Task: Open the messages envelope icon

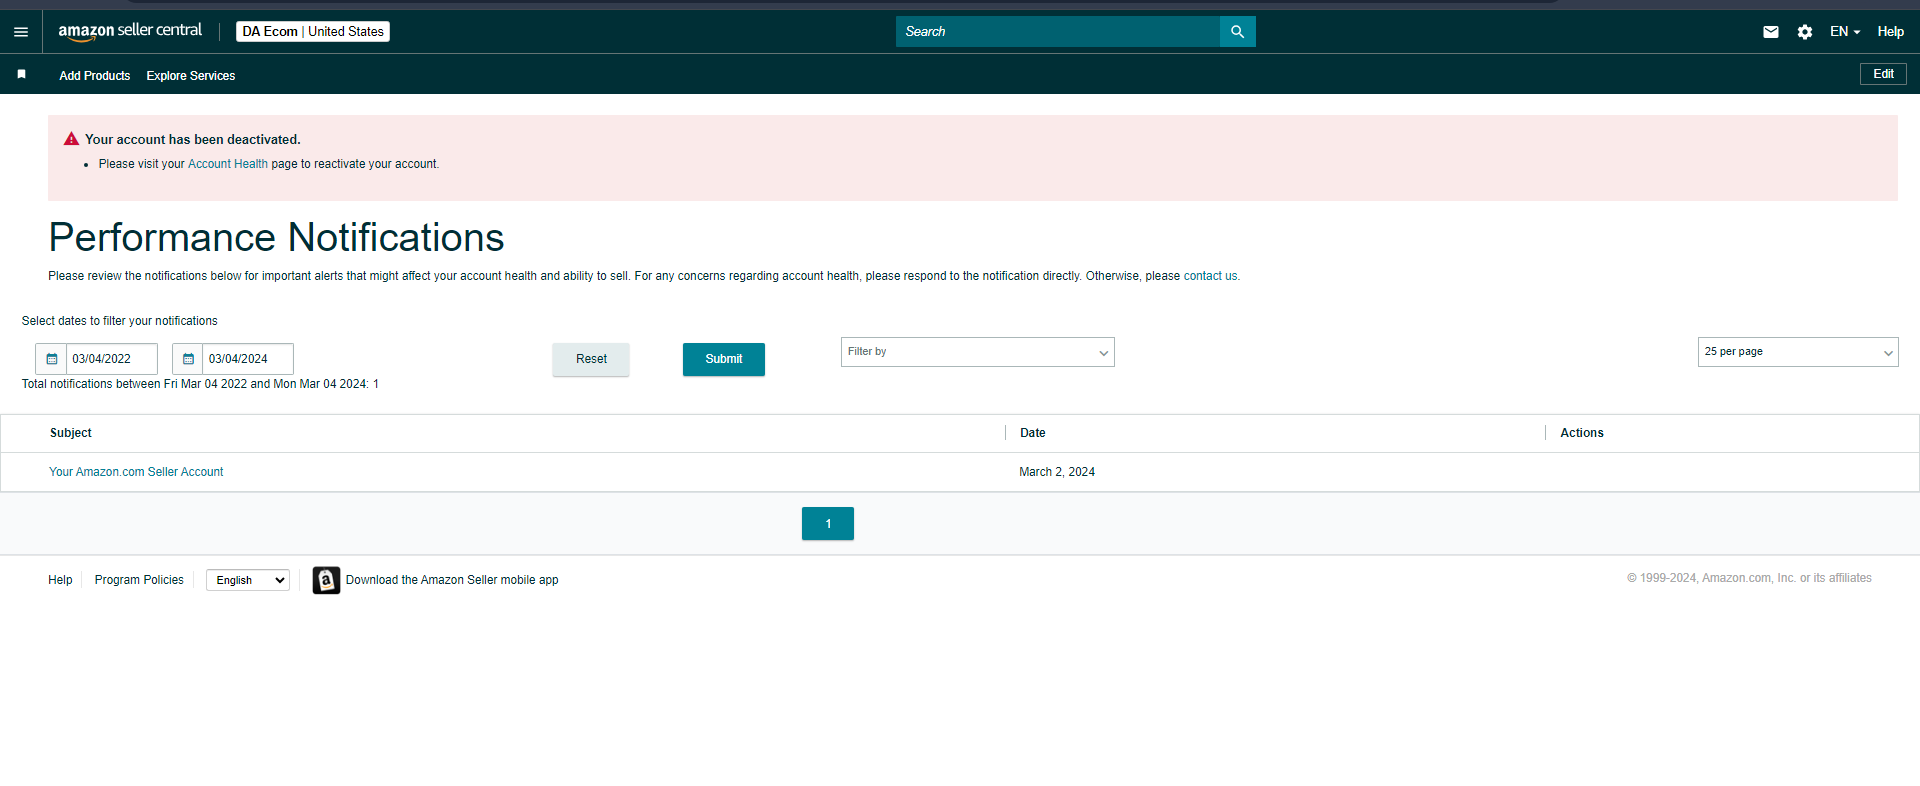Action: [x=1771, y=32]
